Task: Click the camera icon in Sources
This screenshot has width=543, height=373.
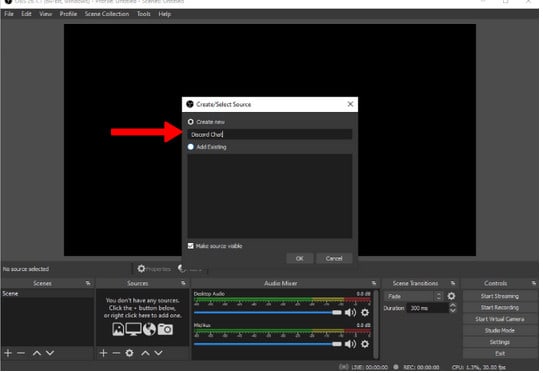Action: point(165,330)
